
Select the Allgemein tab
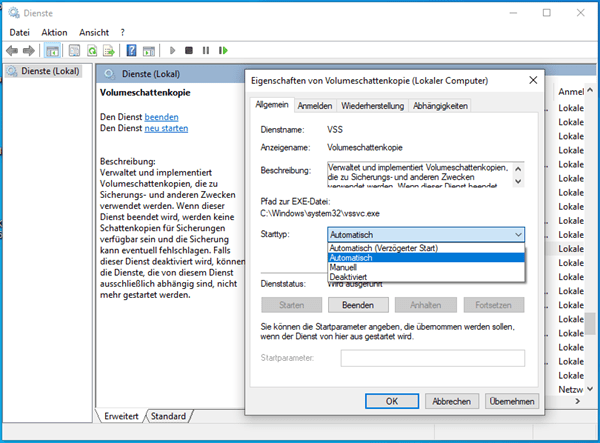(272, 105)
